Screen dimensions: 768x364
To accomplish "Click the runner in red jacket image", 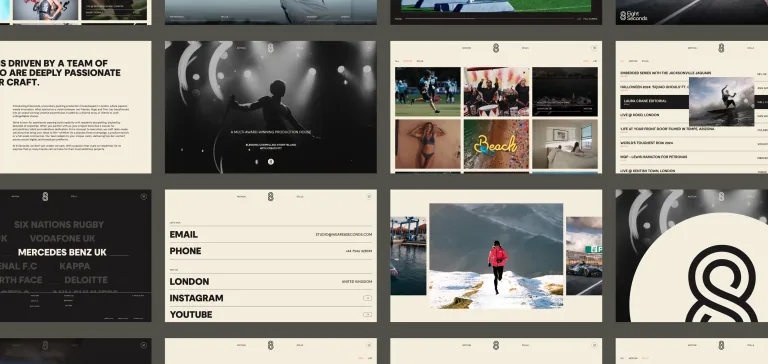I will tap(496, 256).
